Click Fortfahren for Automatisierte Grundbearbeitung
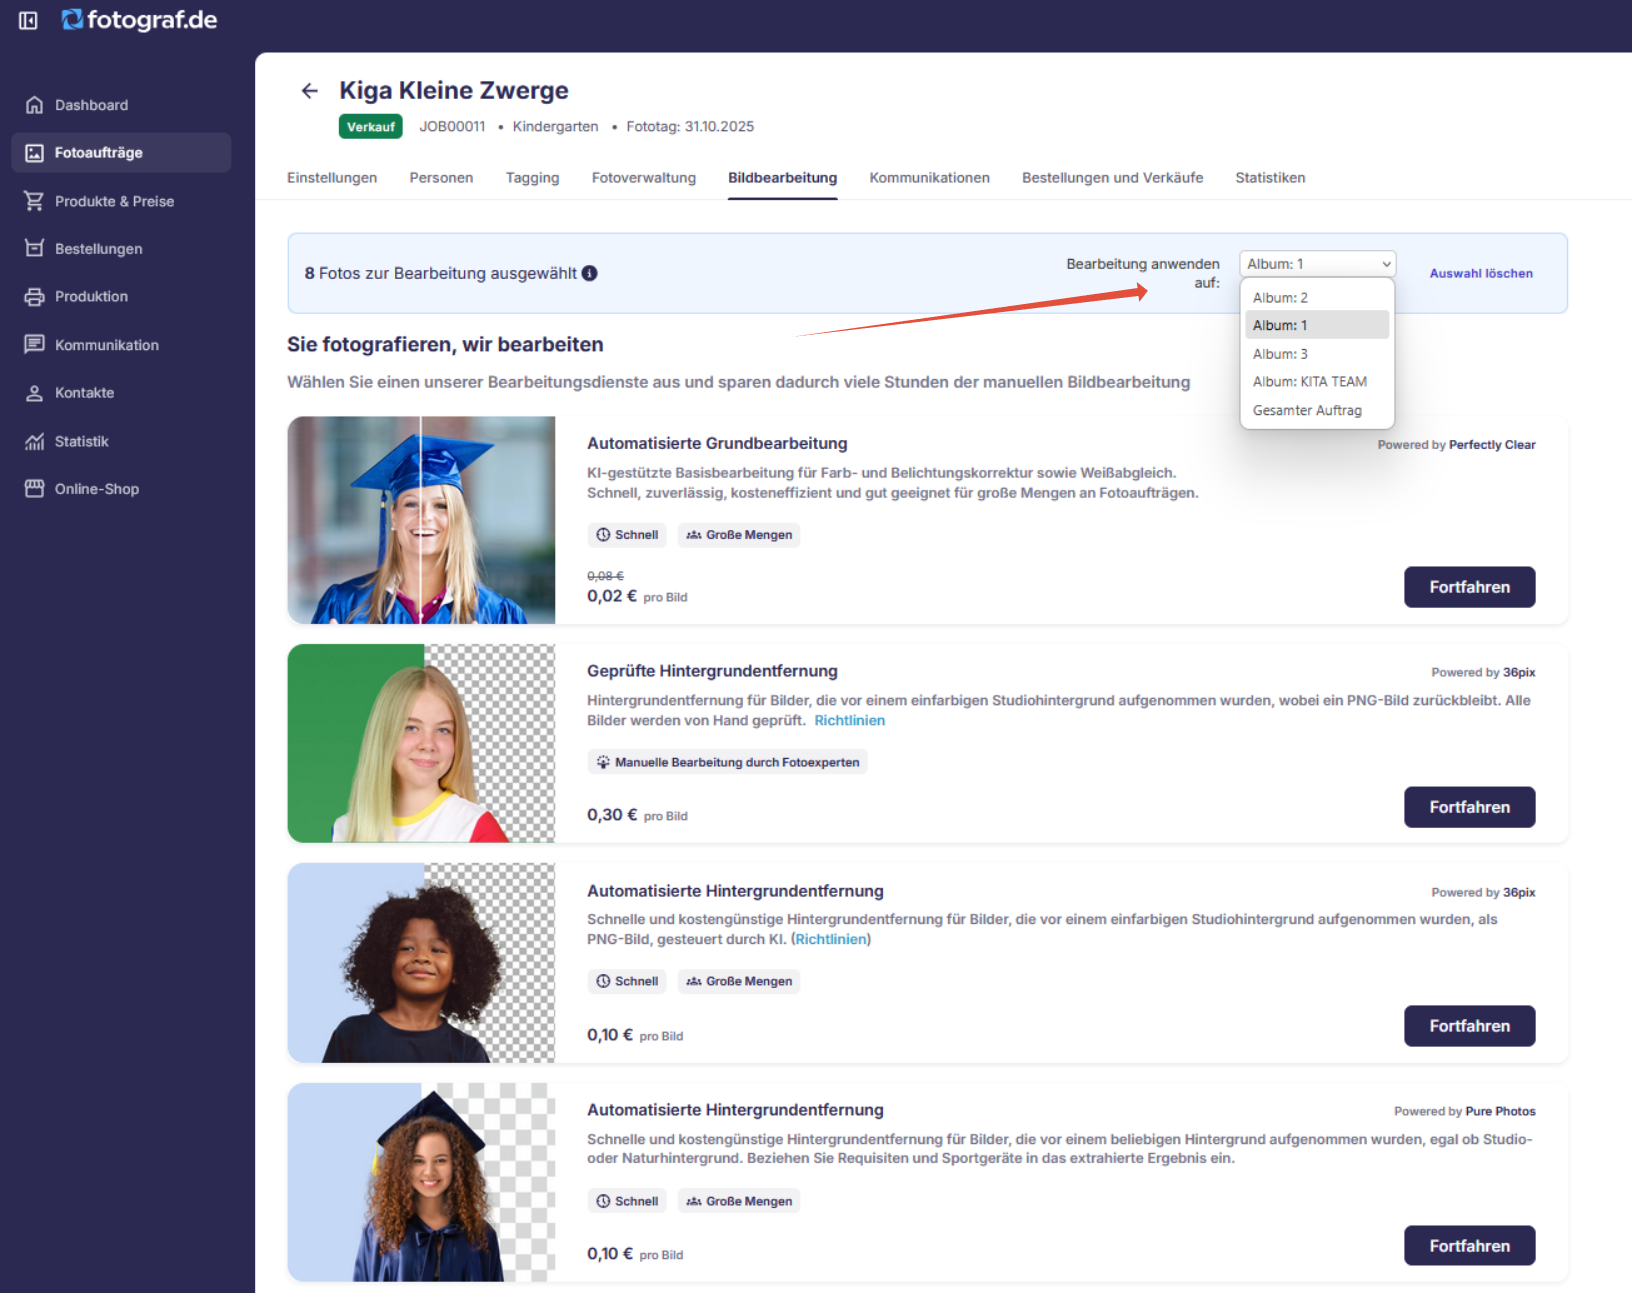This screenshot has height=1293, width=1632. click(1469, 587)
